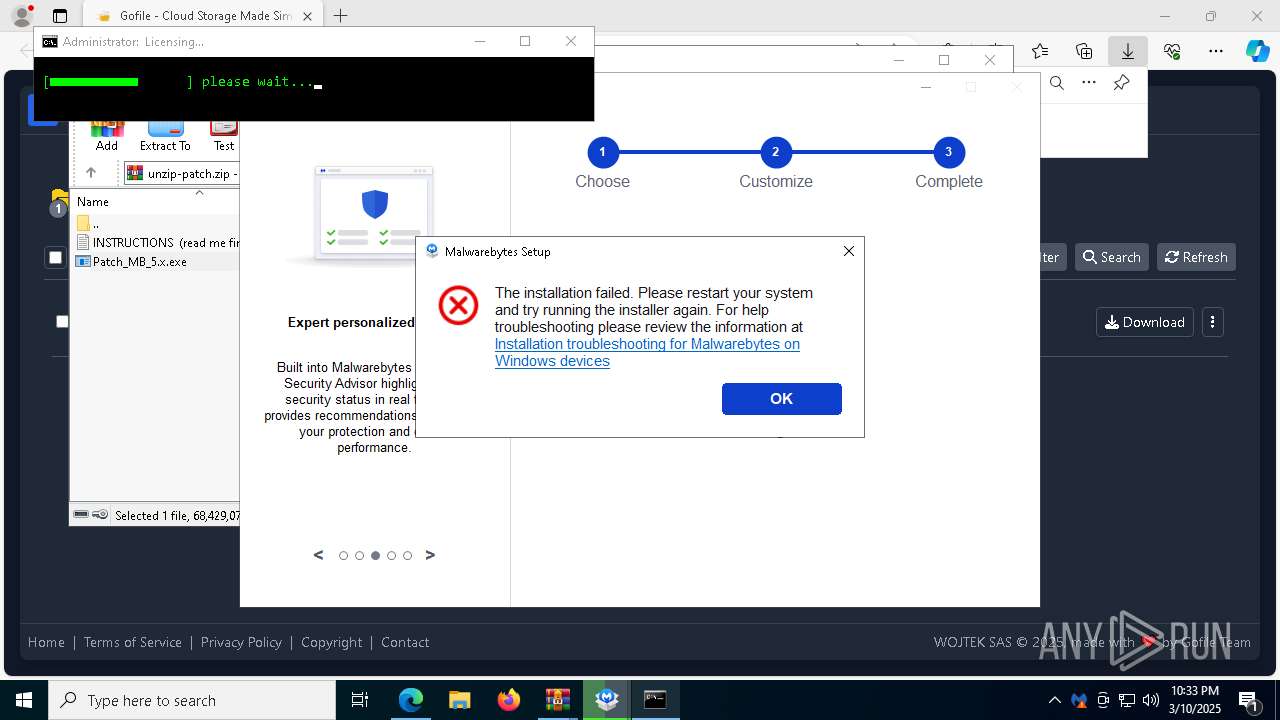Open the three-dot file options menu on Gofile
1280x720 pixels.
pos(1212,322)
